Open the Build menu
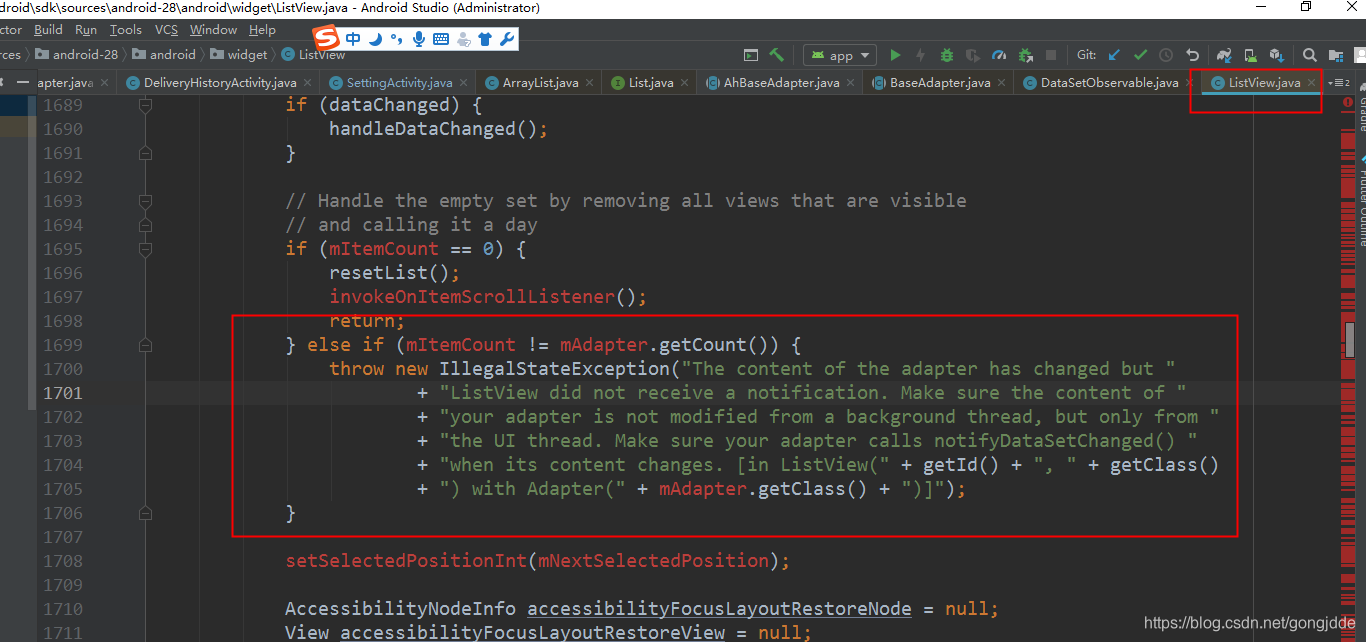Viewport: 1366px width, 642px height. (48, 29)
